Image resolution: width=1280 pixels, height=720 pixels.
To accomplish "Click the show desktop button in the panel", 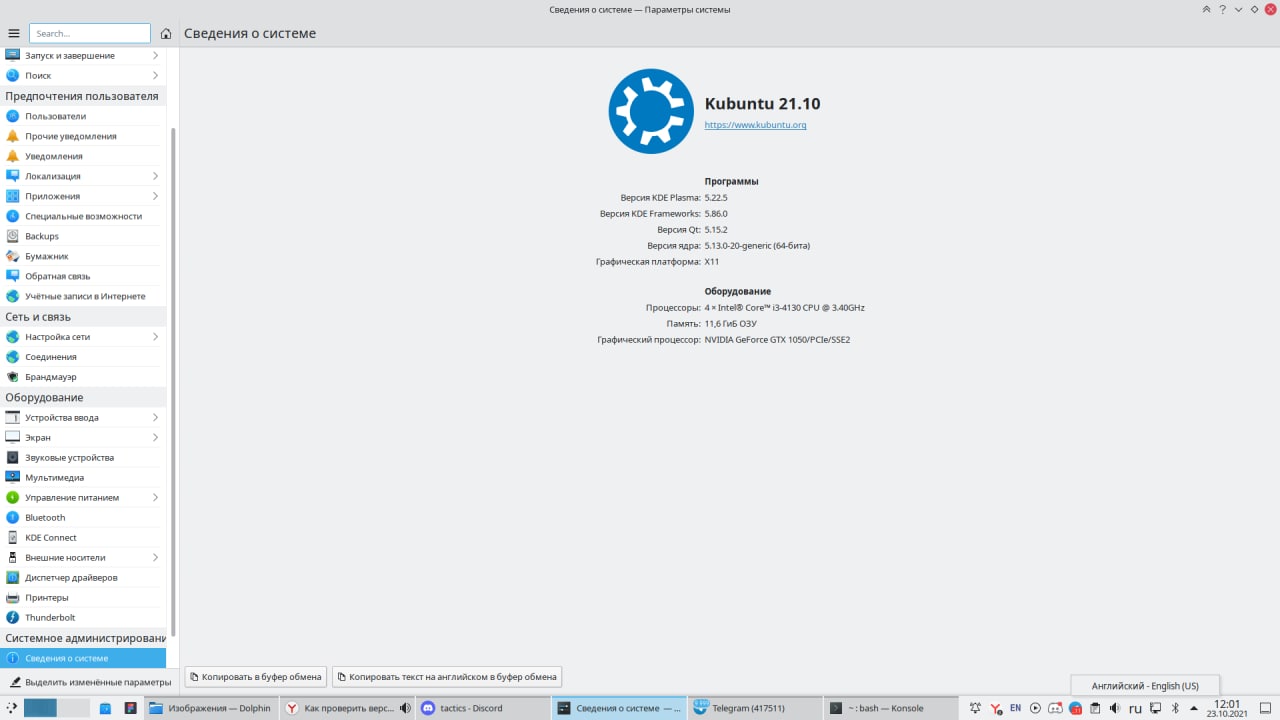I will point(1265,708).
